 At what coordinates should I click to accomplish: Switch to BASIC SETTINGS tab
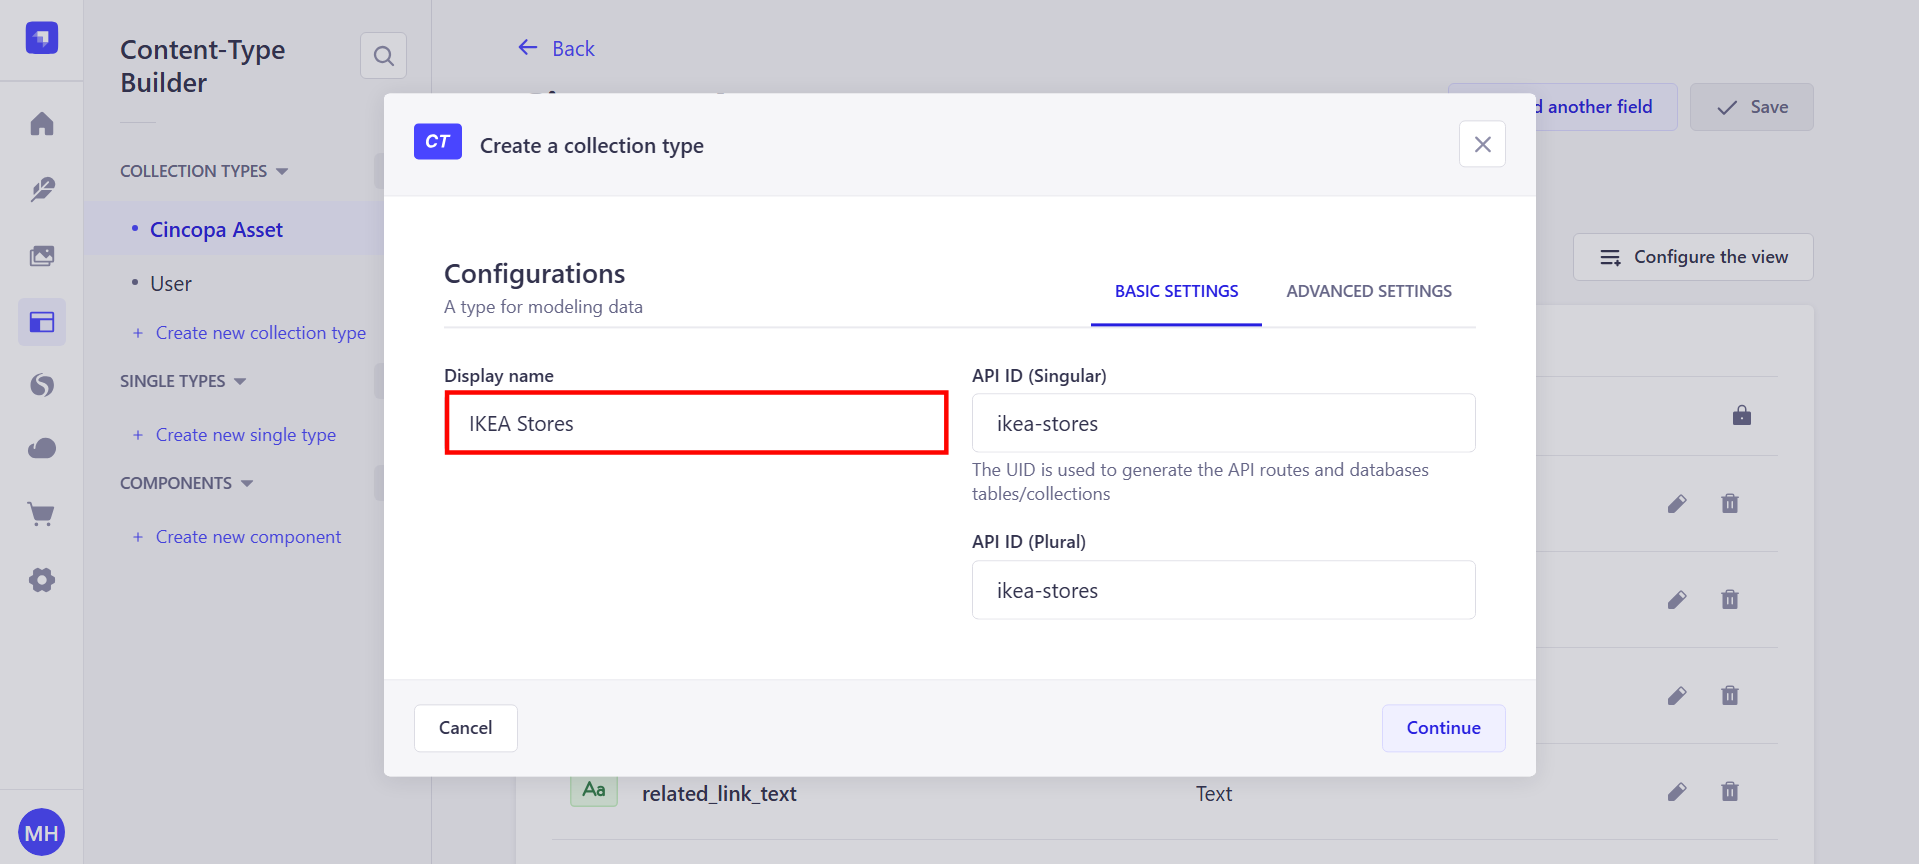pyautogui.click(x=1176, y=291)
